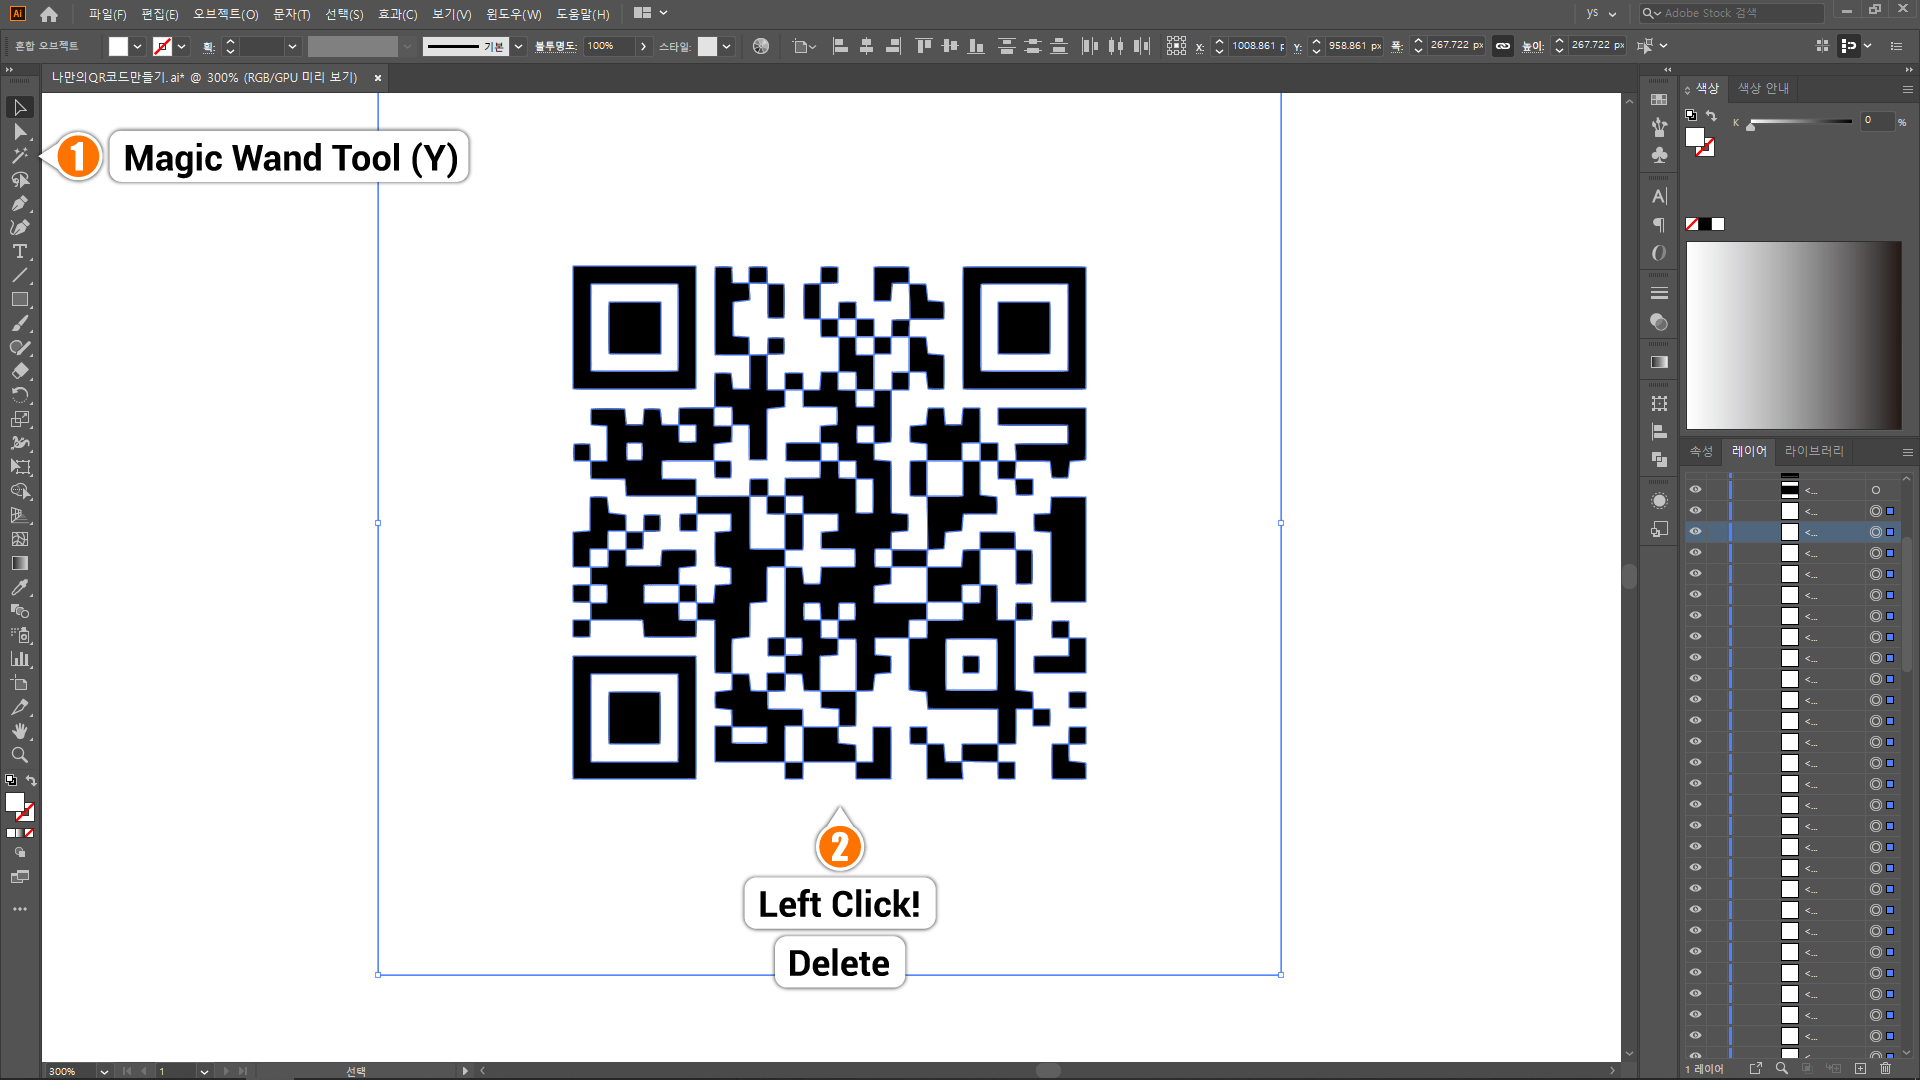Toggle the constrain width and height proportions link

[x=1502, y=46]
